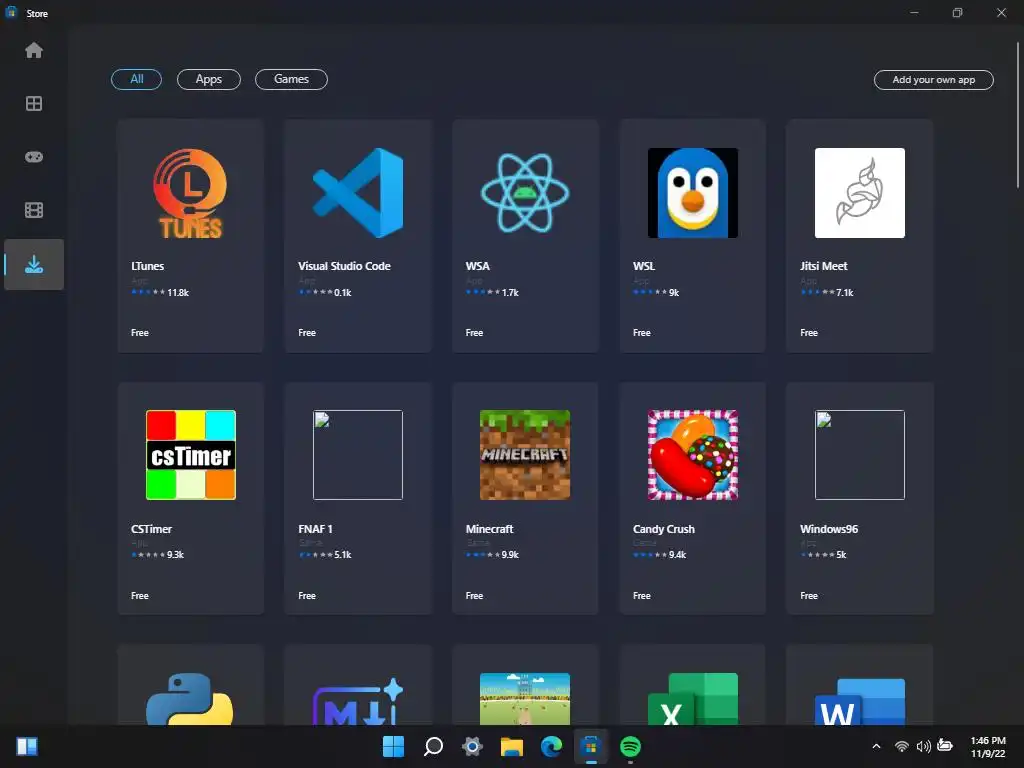This screenshot has height=768, width=1024.
Task: Open the Minecraft game icon
Action: [525, 455]
